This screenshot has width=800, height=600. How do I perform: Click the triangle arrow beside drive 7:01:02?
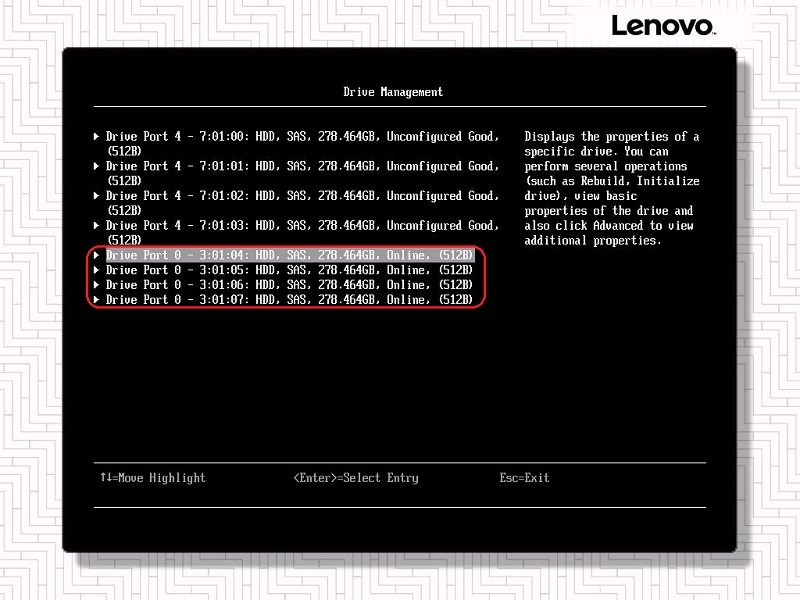(x=96, y=196)
